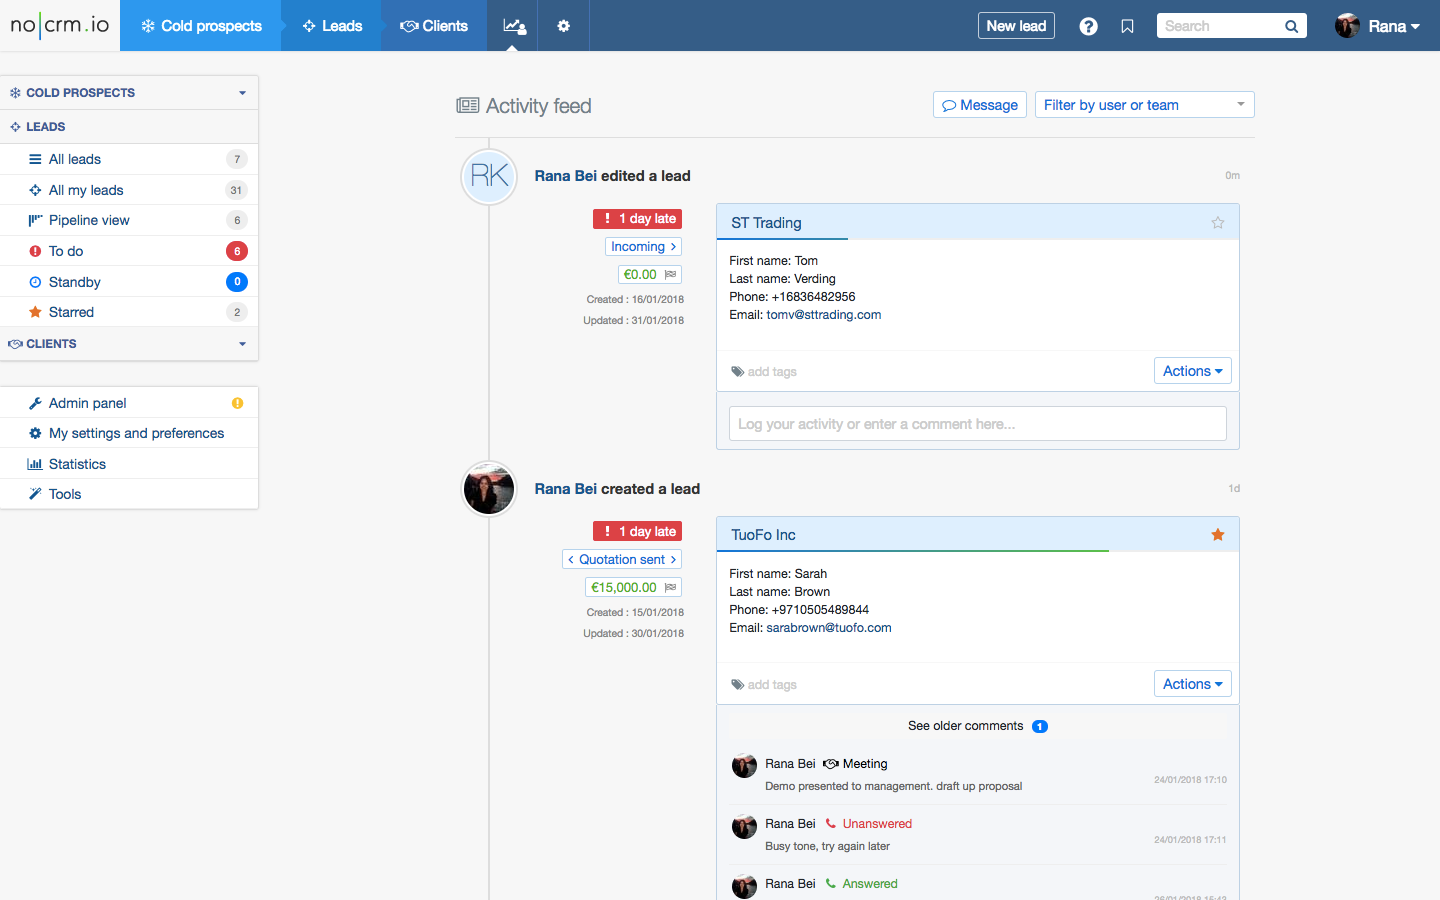
Task: Click the €0.00 amount badge
Action: pyautogui.click(x=650, y=274)
